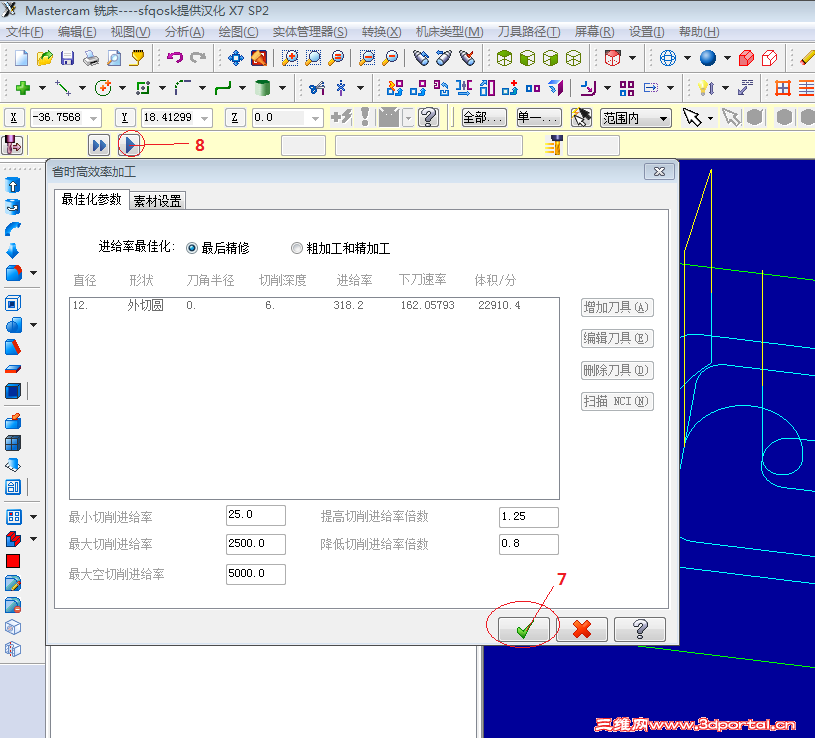
Task: Click the 单一... selection button
Action: (x=539, y=118)
